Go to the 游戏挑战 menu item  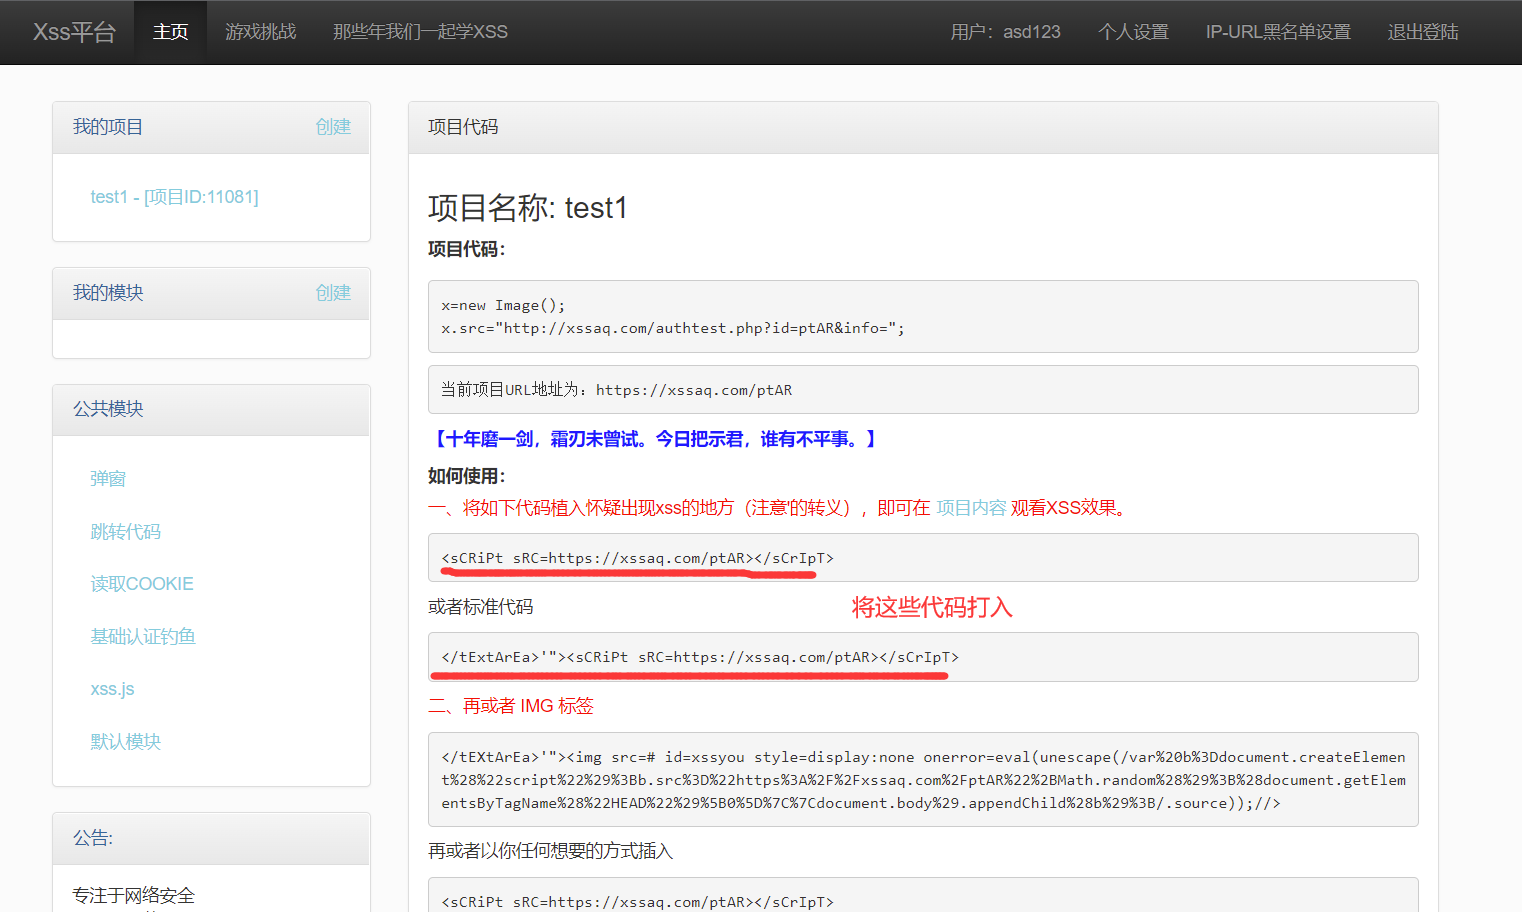[261, 32]
